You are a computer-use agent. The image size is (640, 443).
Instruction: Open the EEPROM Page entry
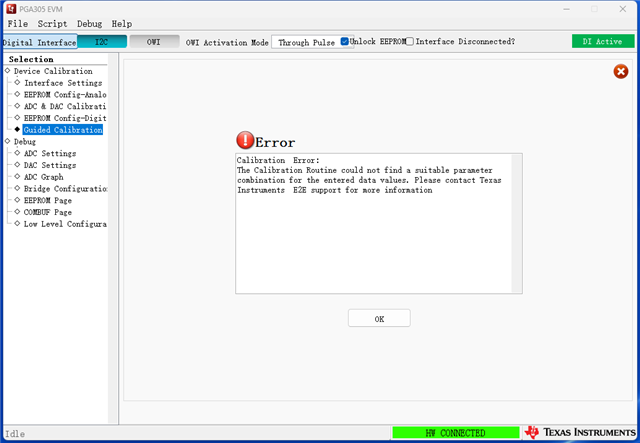pos(48,201)
